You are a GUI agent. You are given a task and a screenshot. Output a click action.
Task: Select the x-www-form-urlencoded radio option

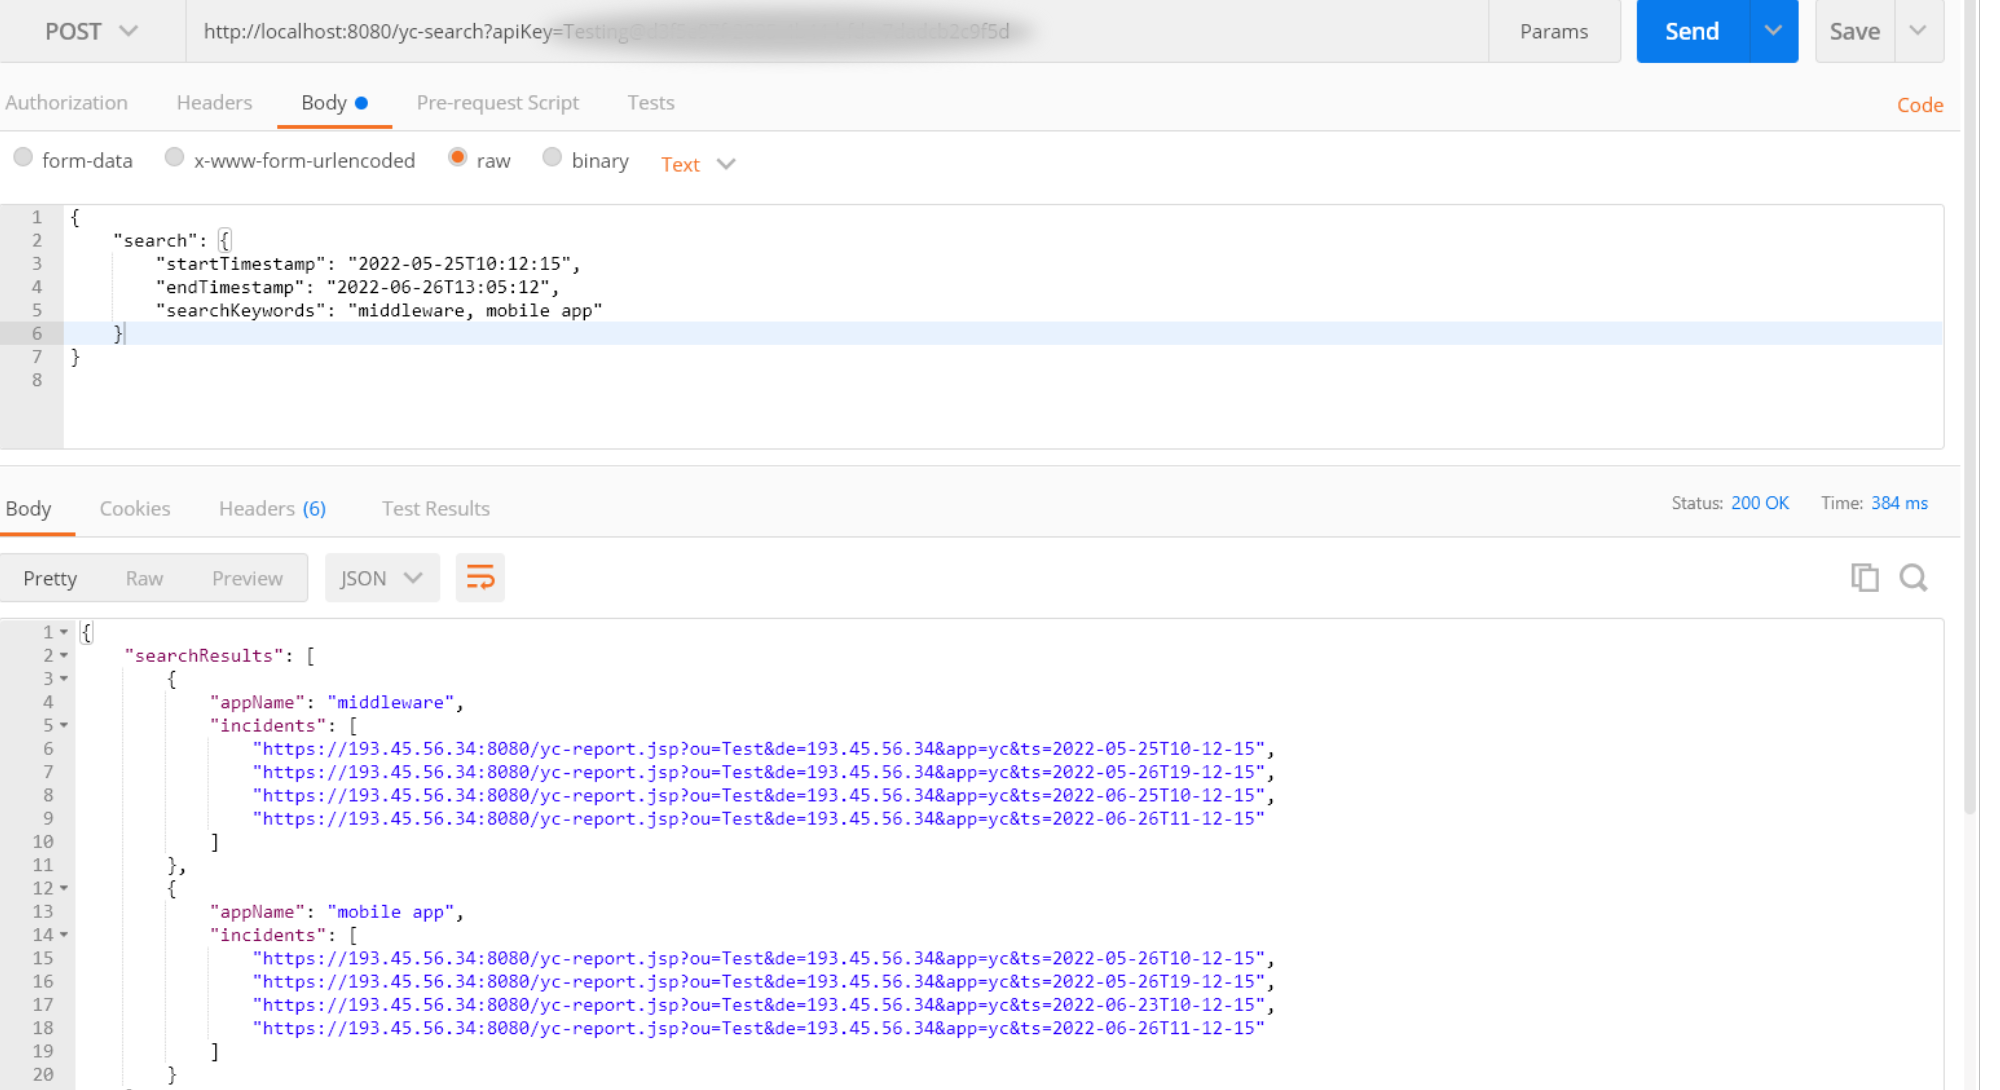coord(174,158)
